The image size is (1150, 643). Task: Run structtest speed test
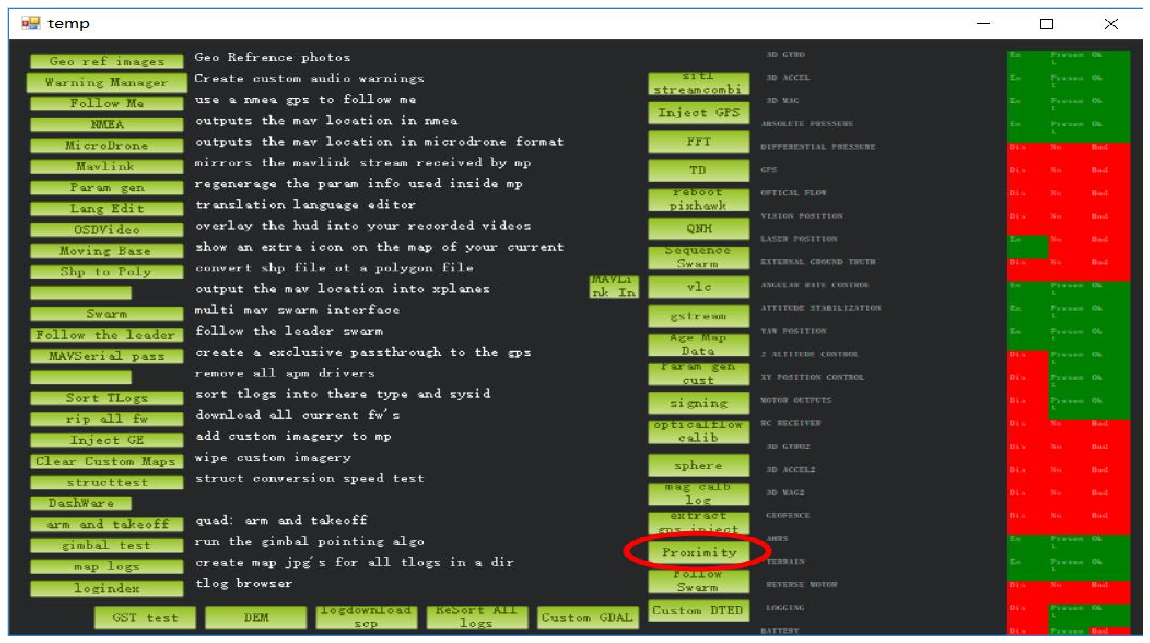pos(106,482)
